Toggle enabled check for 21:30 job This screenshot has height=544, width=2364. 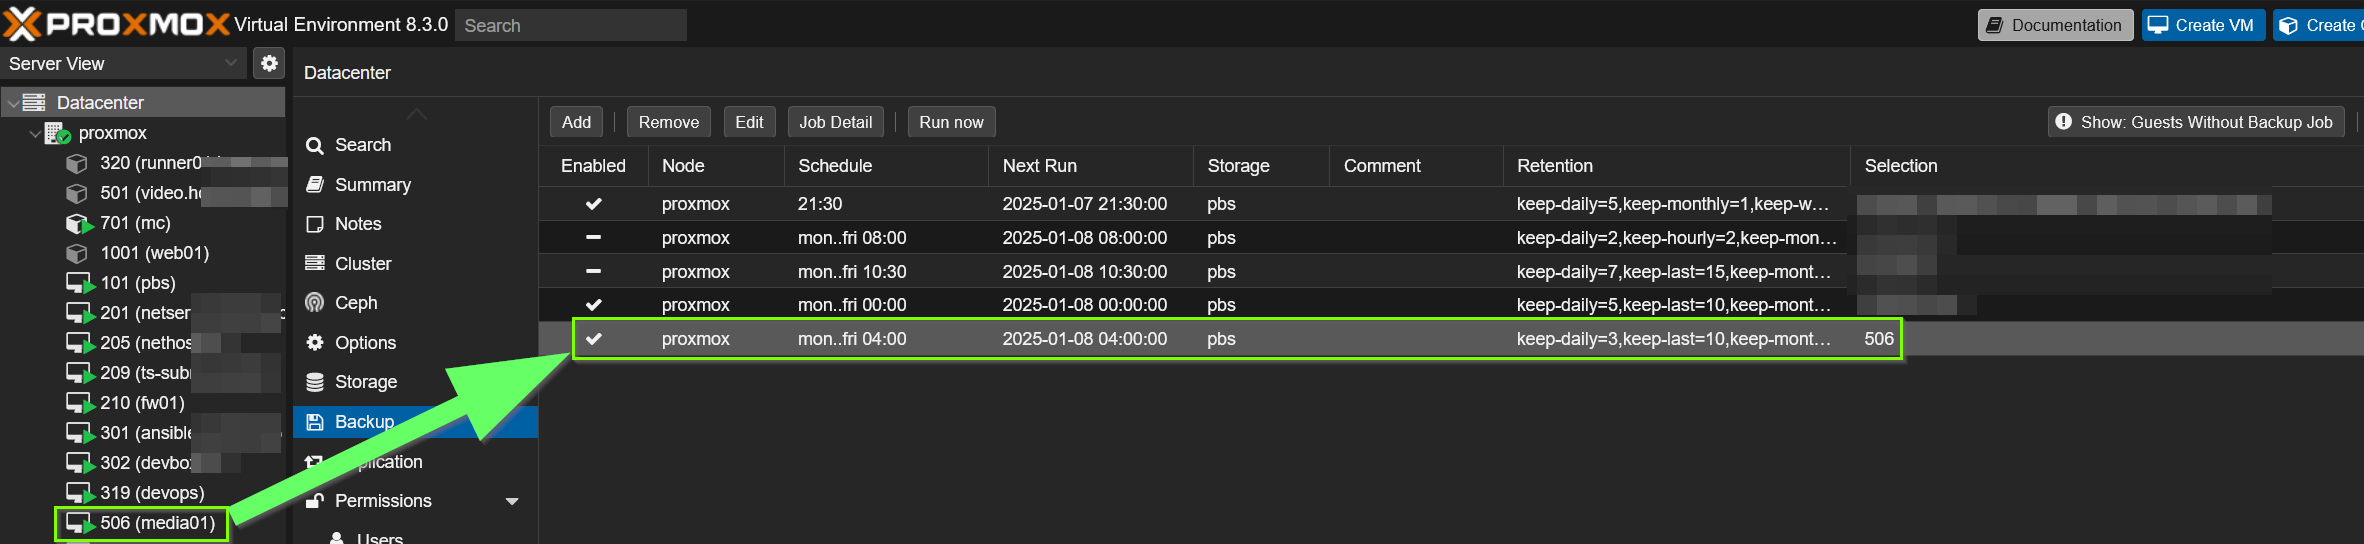[x=593, y=204]
